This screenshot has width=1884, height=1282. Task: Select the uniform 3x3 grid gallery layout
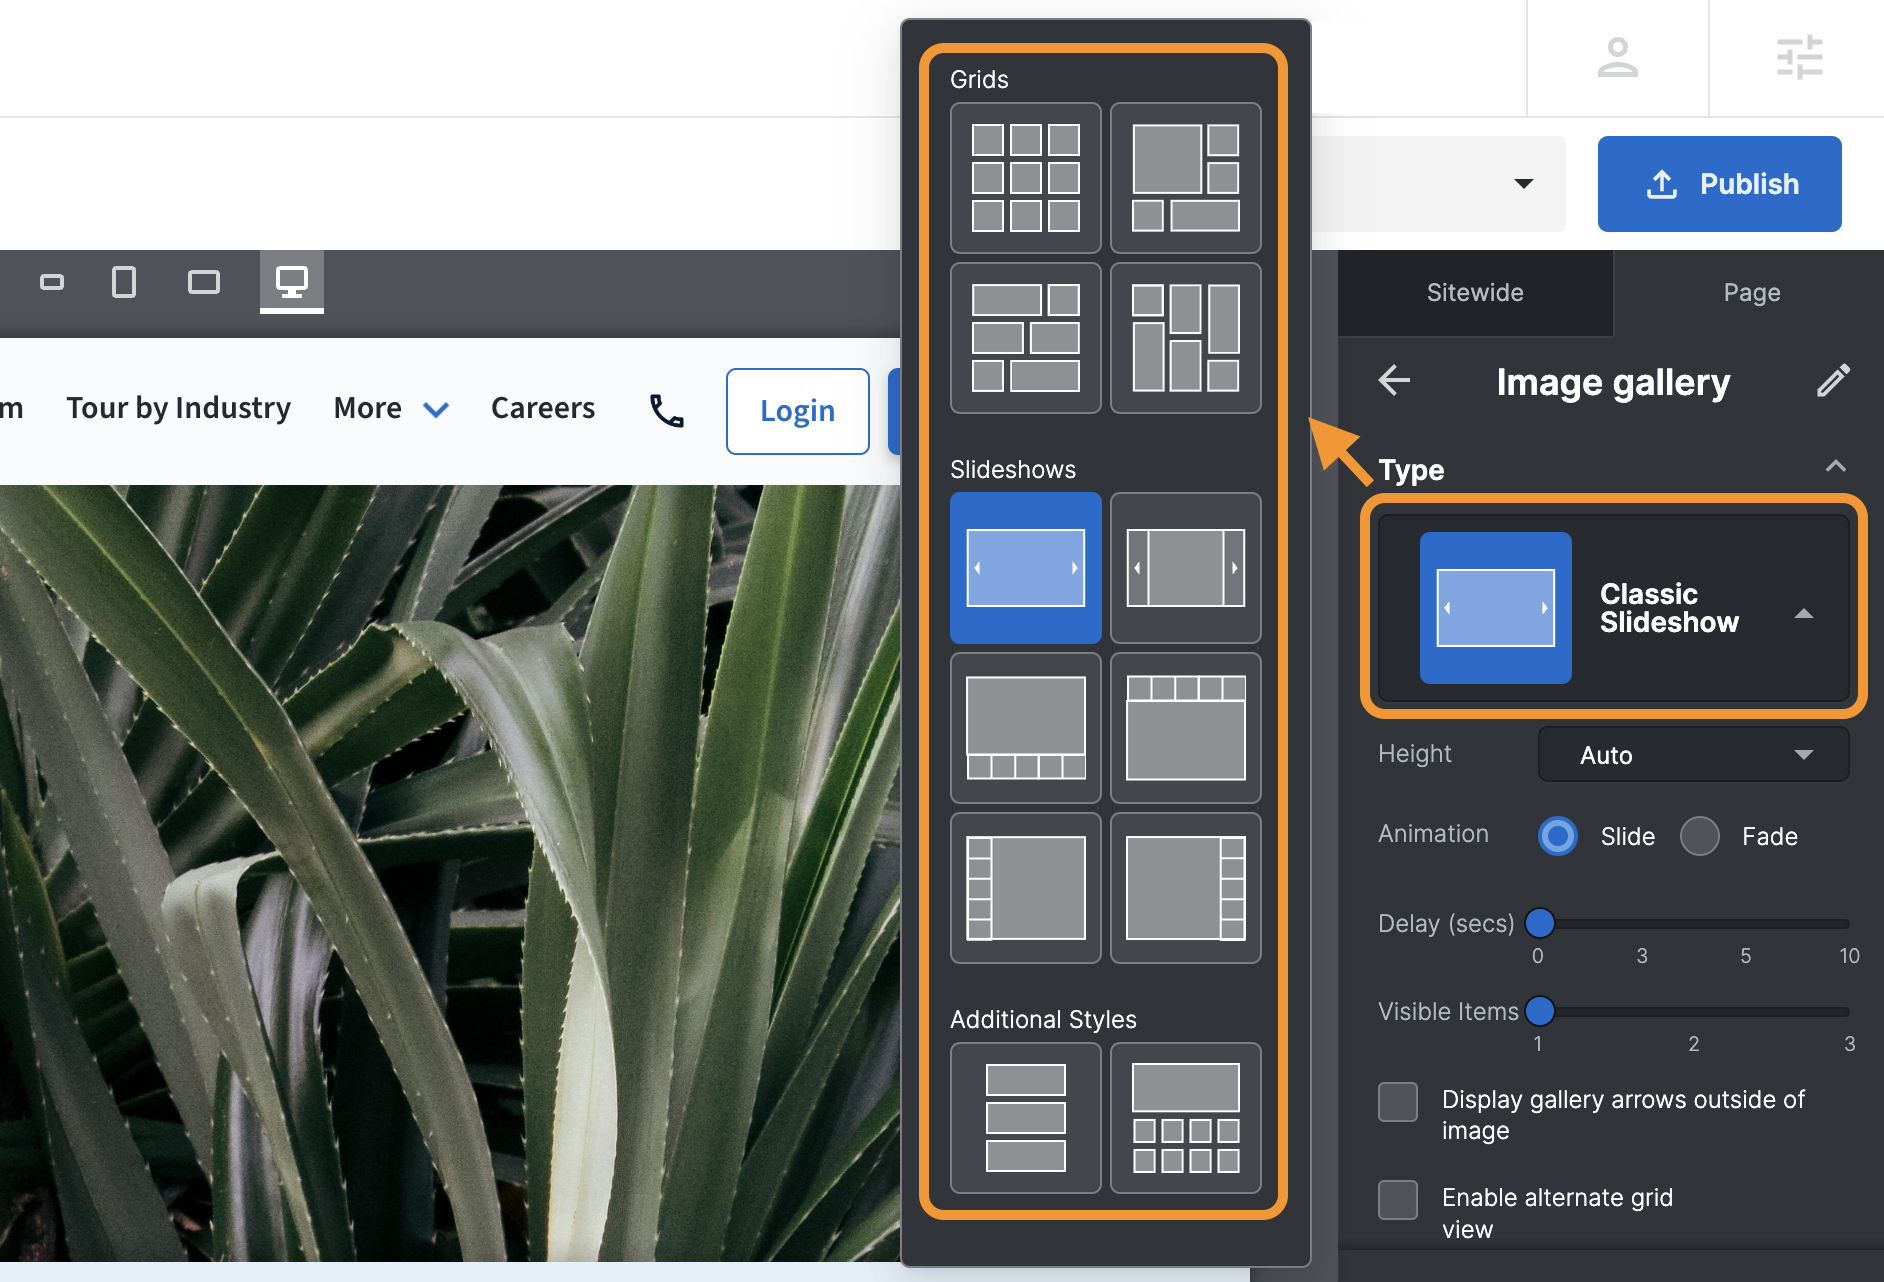[1025, 178]
